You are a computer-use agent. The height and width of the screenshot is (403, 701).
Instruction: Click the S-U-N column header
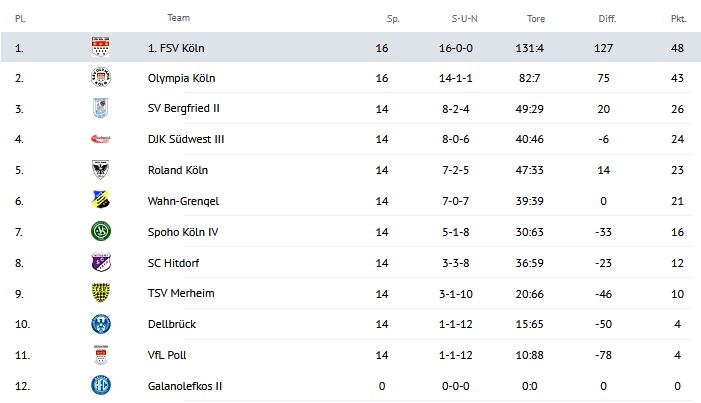465,17
